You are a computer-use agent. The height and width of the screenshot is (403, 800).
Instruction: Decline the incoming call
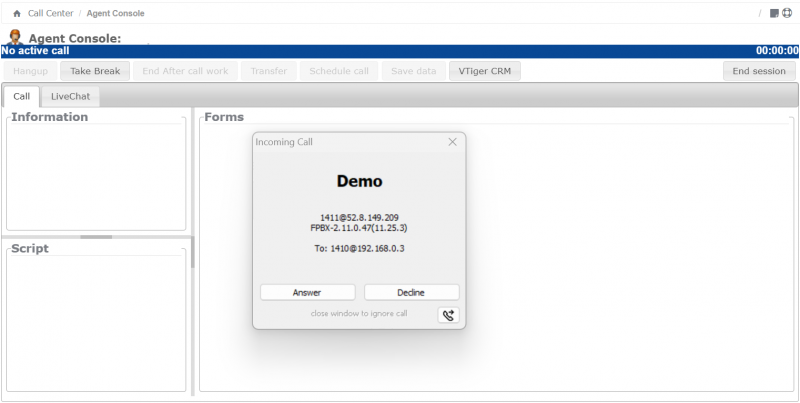411,292
